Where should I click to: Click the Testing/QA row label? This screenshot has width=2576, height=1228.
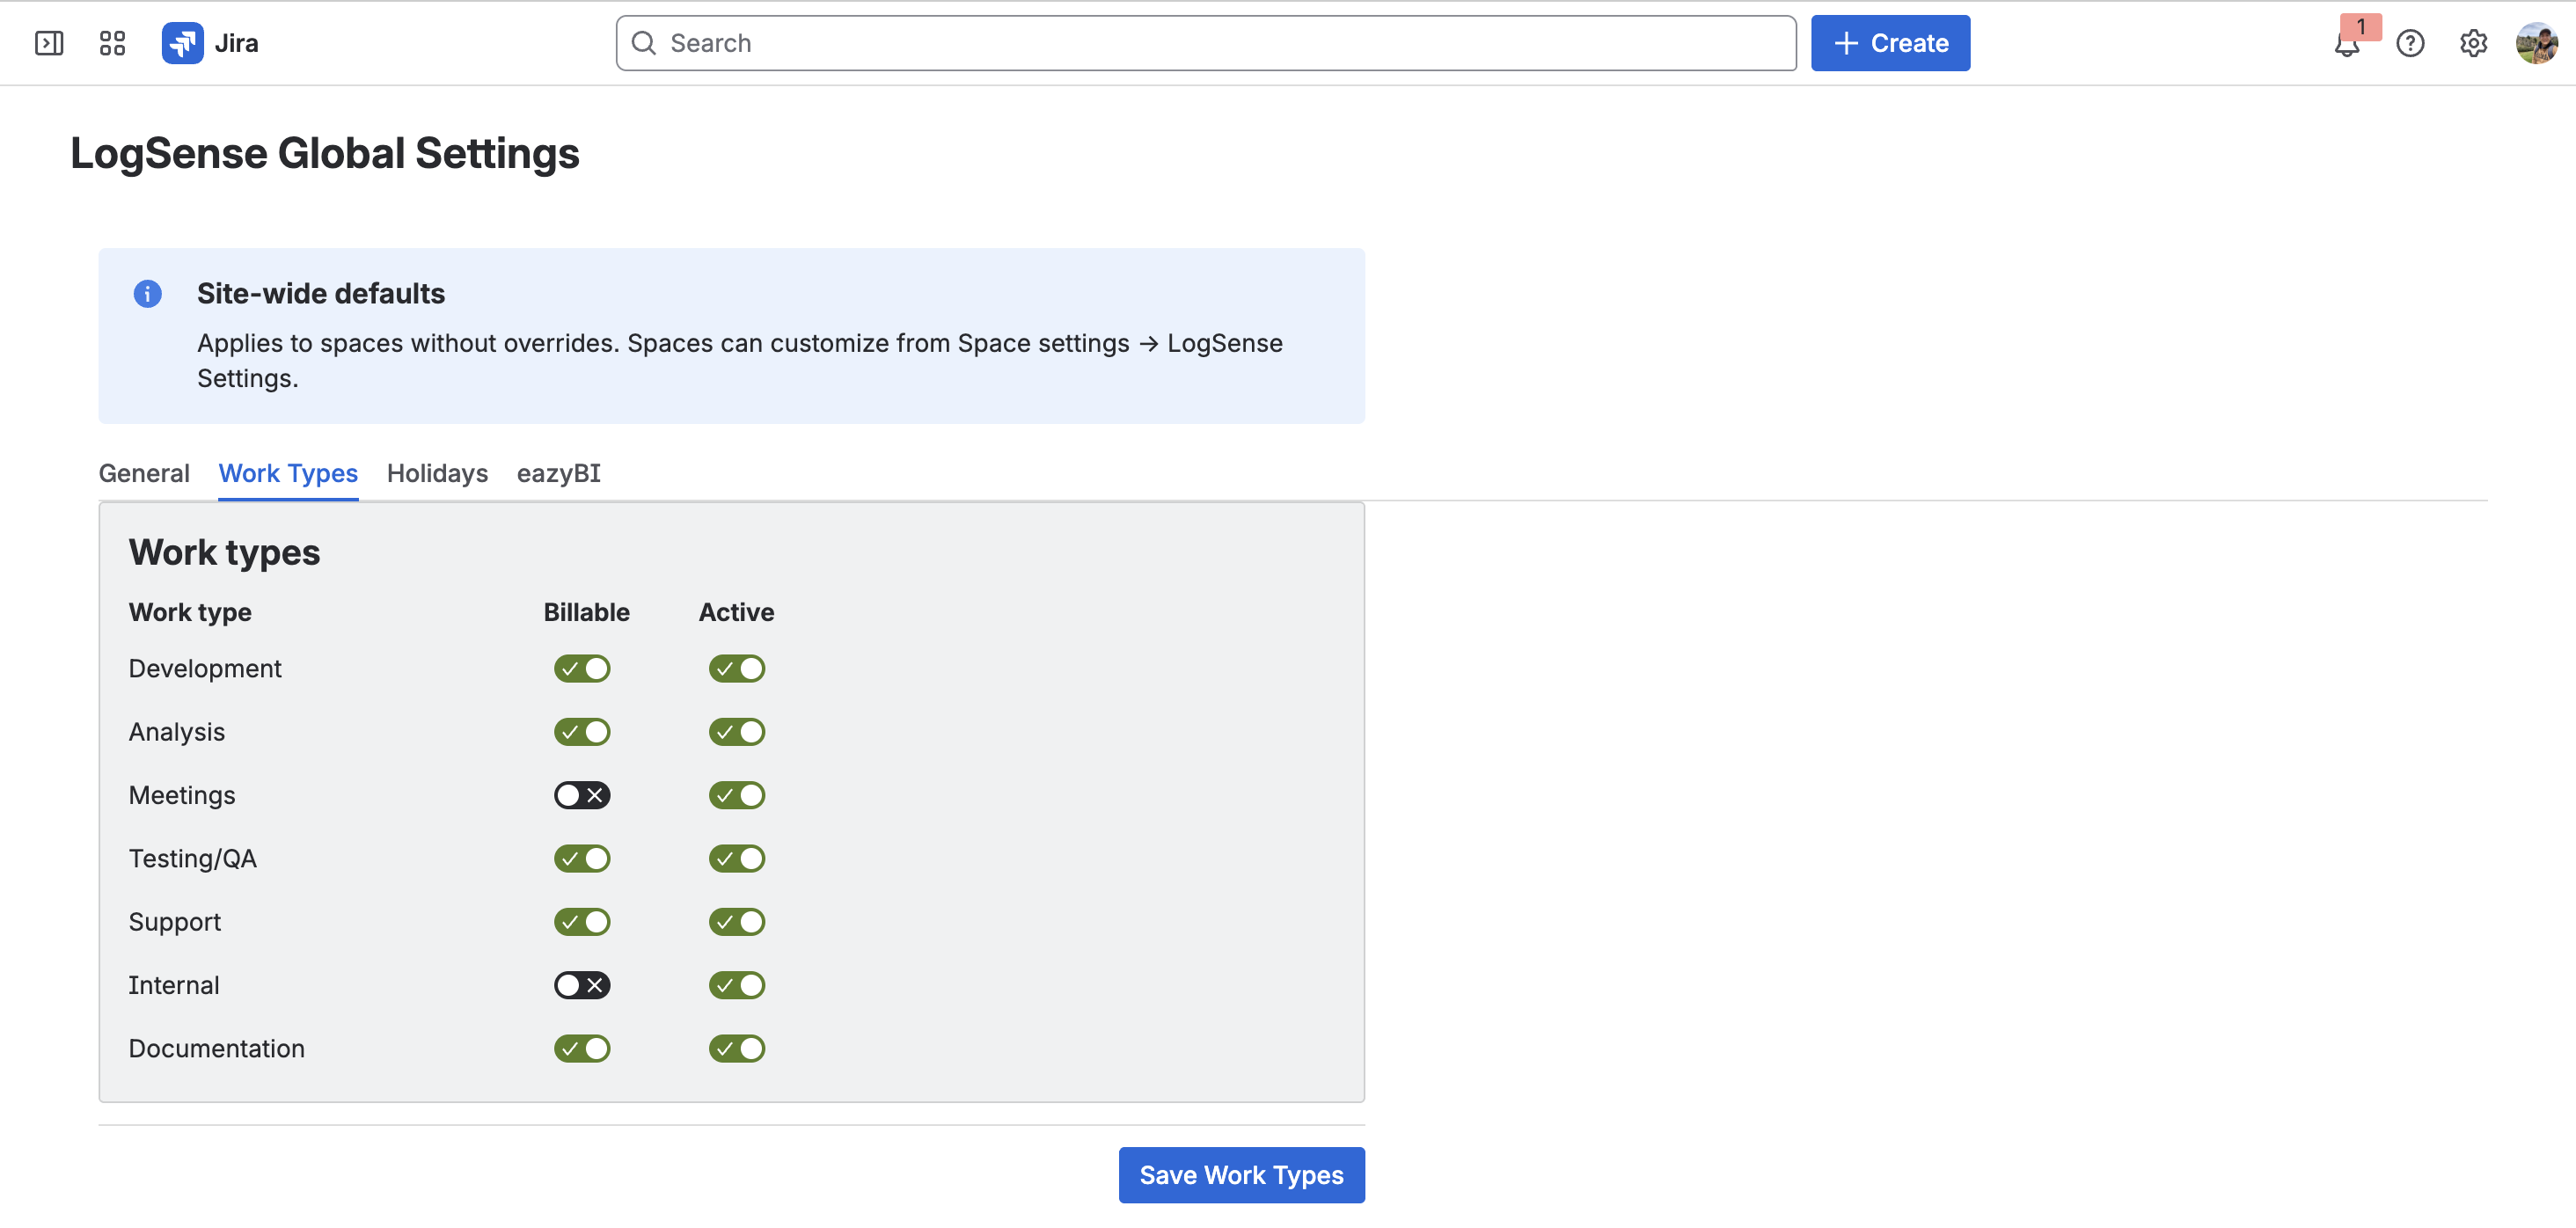[x=193, y=858]
